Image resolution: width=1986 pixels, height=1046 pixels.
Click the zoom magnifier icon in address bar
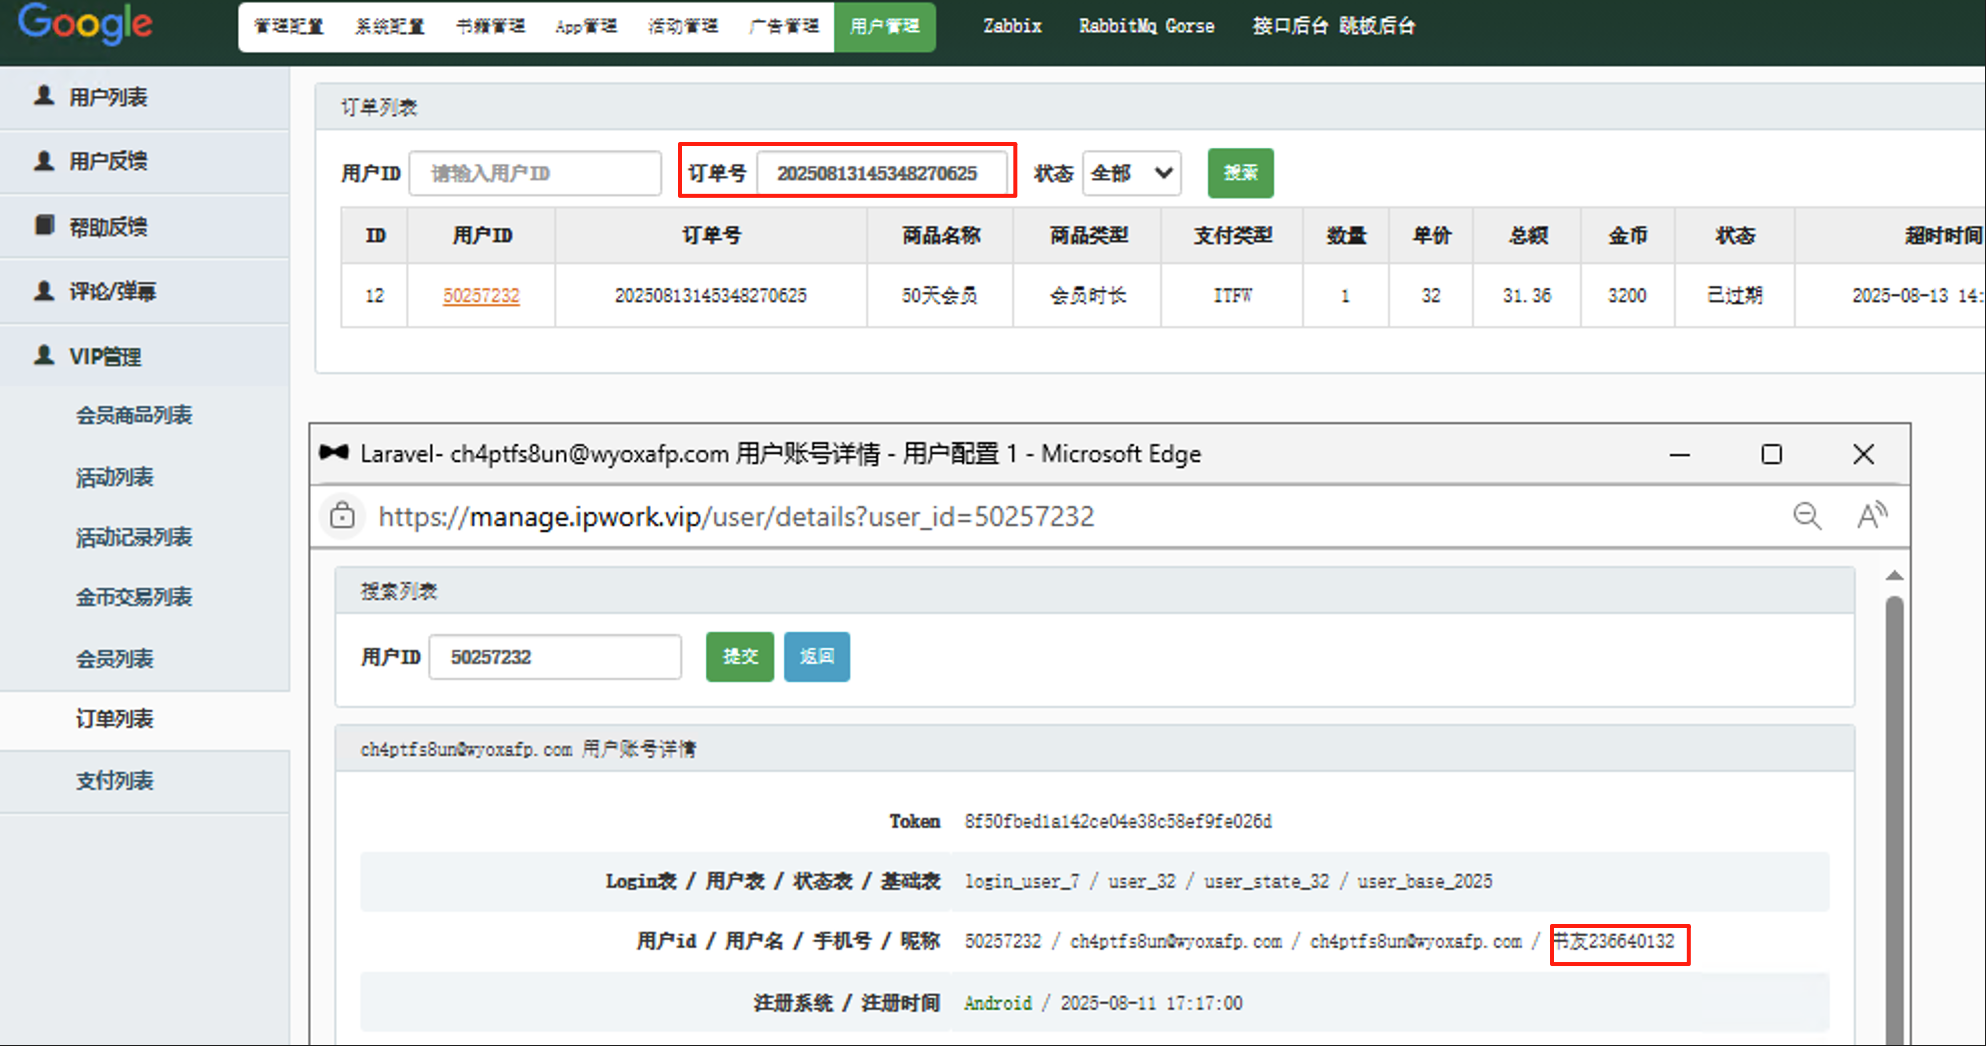(1806, 516)
